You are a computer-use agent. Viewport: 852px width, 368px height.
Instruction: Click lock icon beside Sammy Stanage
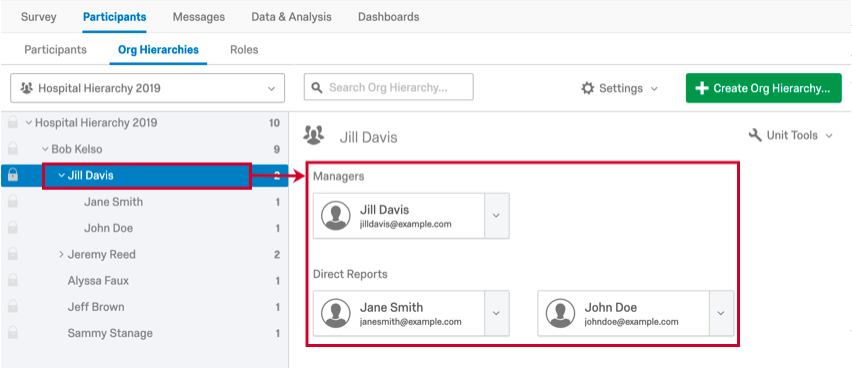[12, 333]
